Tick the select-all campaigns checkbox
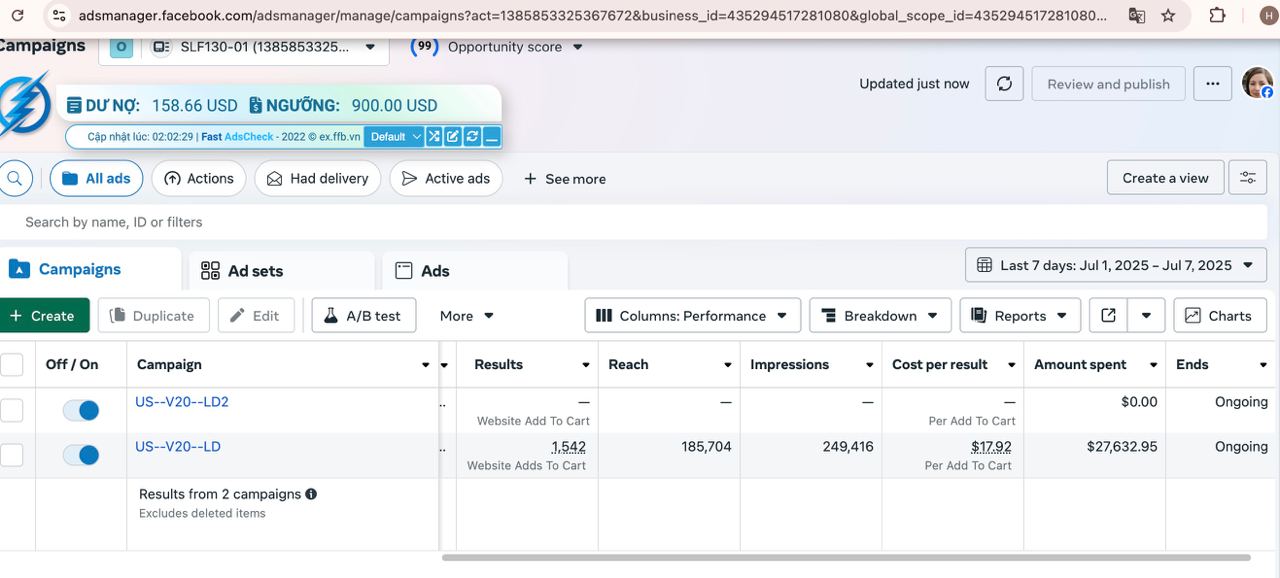 [x=12, y=365]
